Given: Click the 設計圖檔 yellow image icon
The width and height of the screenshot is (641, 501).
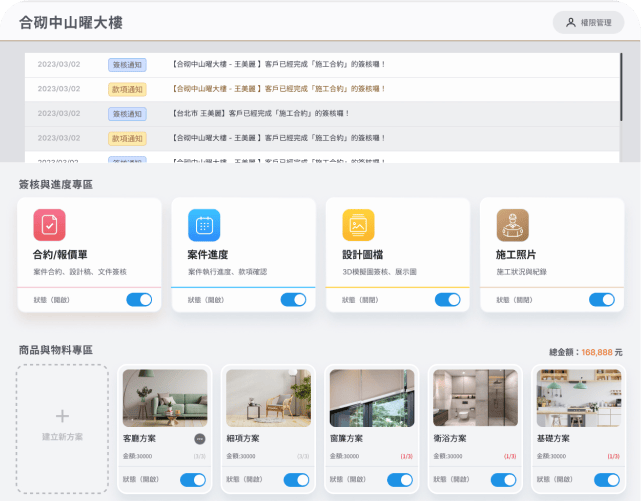Looking at the screenshot, I should [x=357, y=224].
